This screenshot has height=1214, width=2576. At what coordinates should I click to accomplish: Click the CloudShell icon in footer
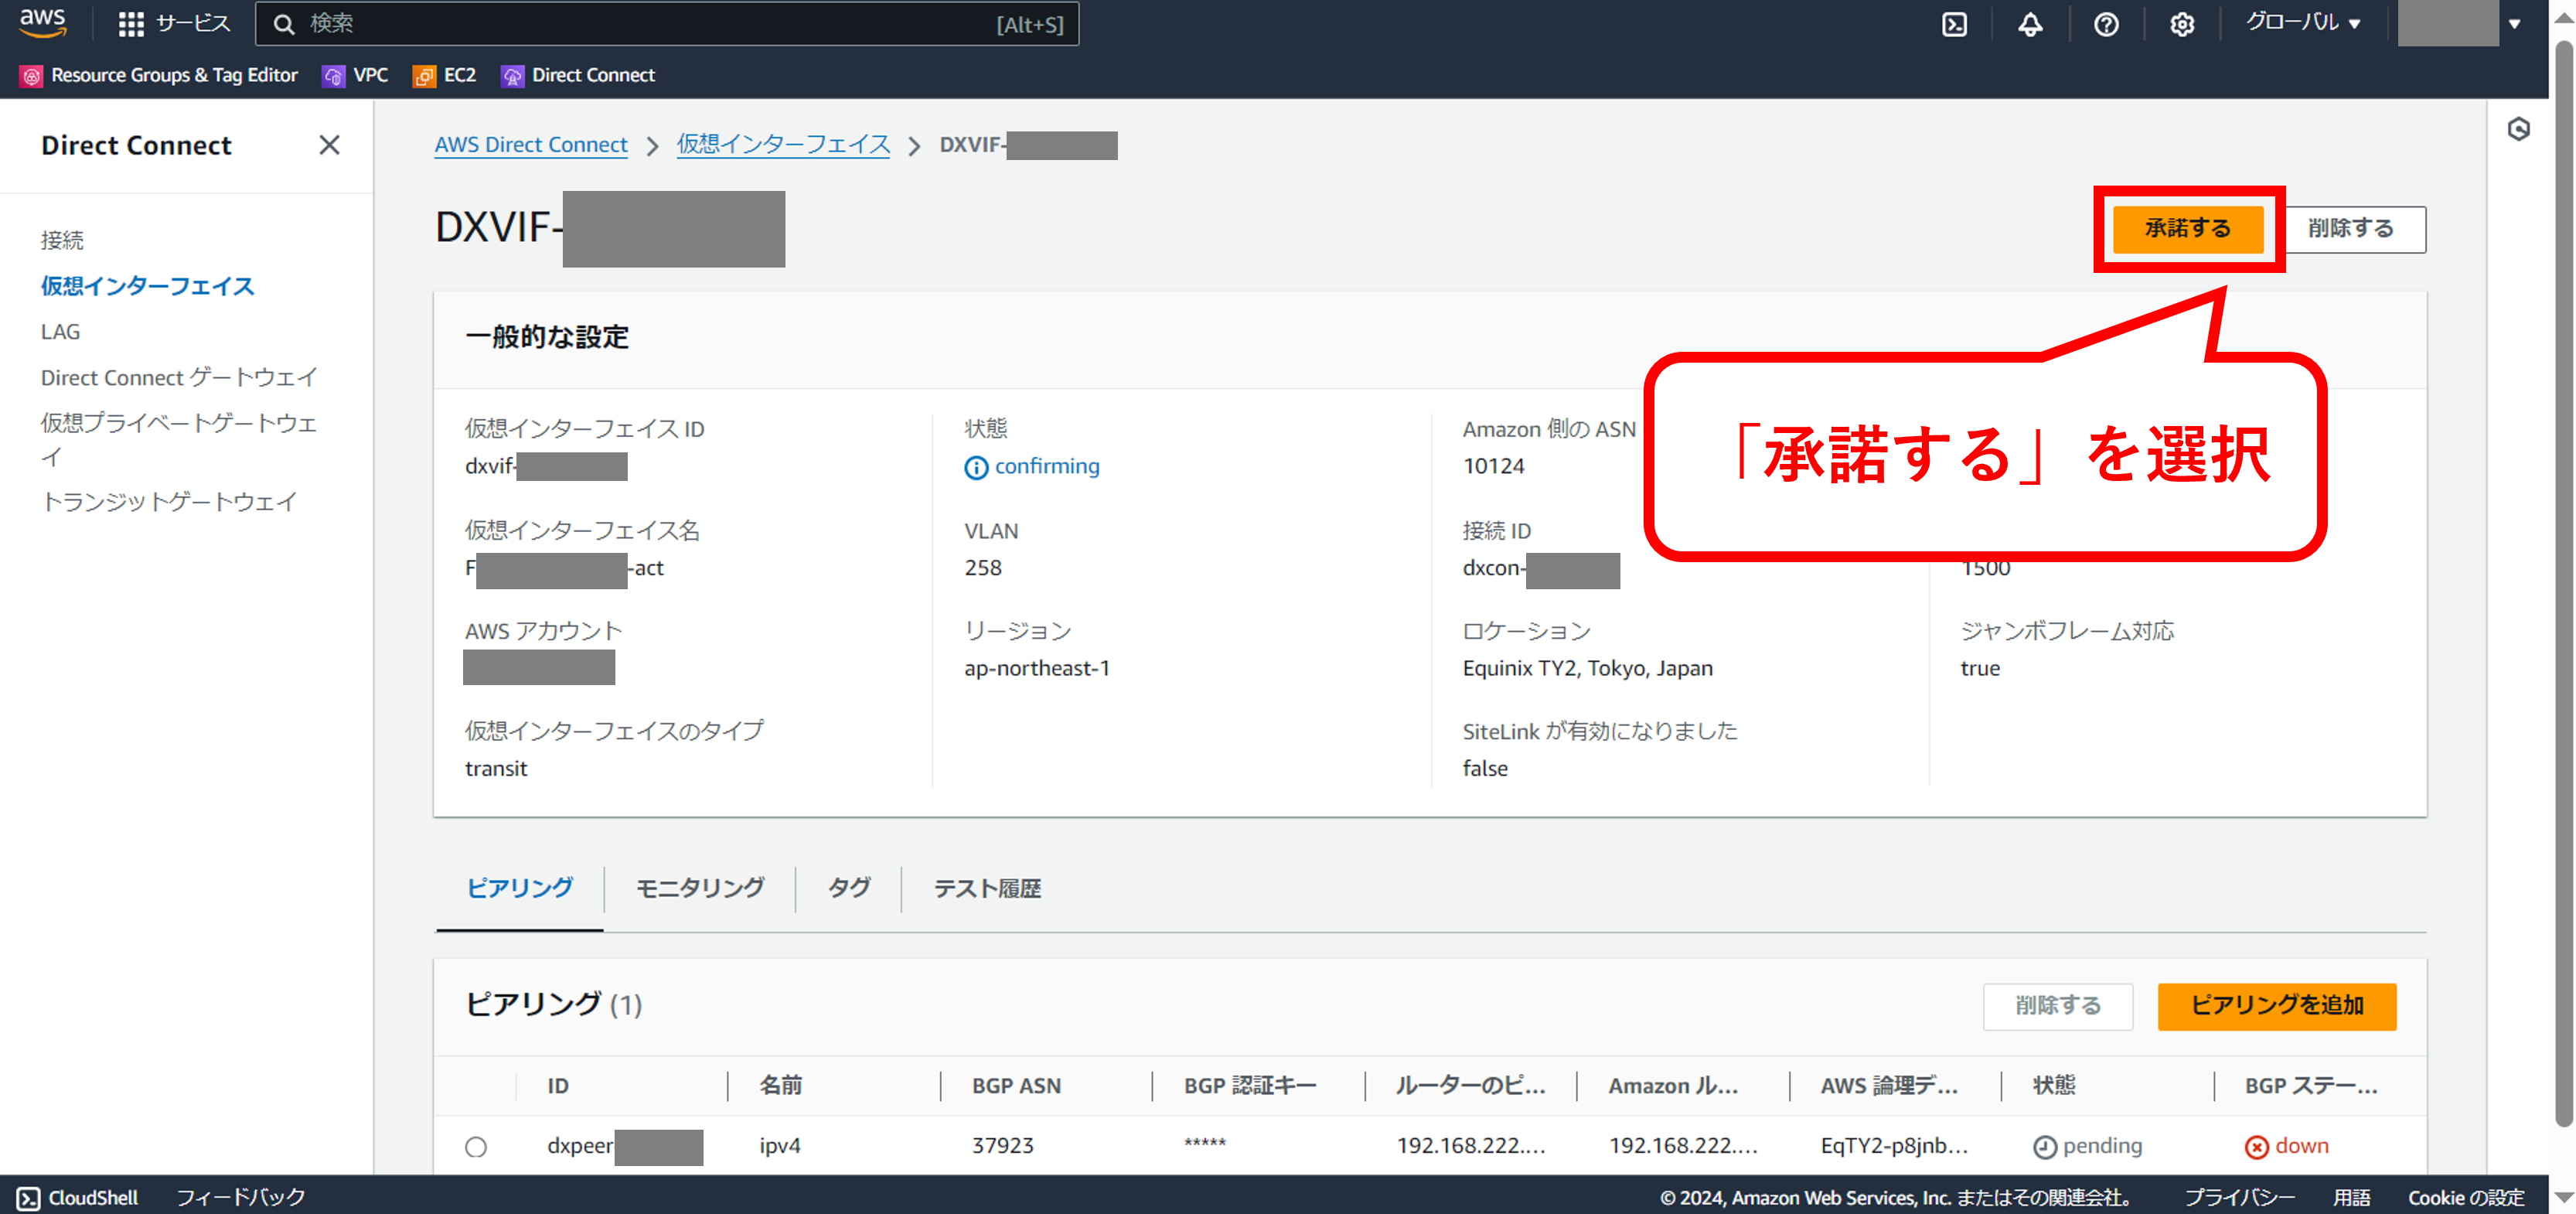pos(28,1198)
